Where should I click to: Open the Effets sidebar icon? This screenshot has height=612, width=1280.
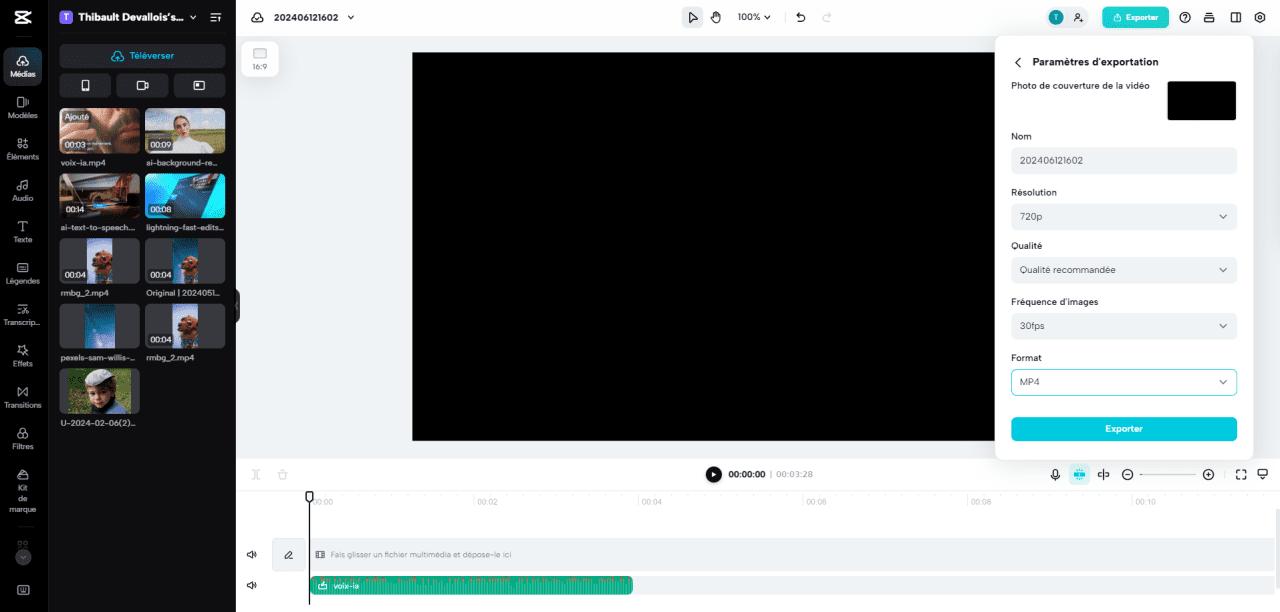pyautogui.click(x=23, y=356)
